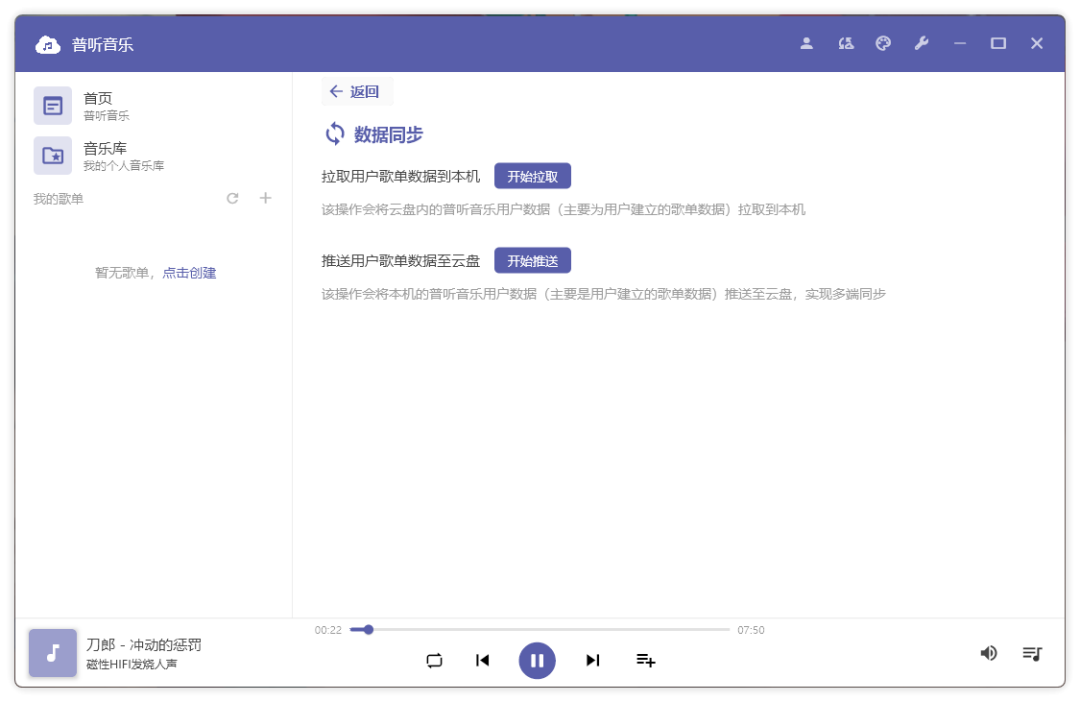
Task: Open settings via the wrench icon
Action: 922,43
